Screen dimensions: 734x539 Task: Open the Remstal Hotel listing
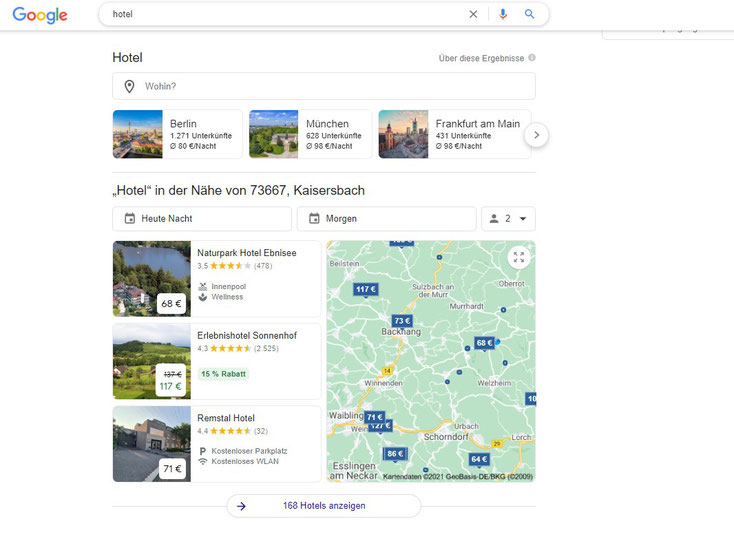[x=217, y=444]
